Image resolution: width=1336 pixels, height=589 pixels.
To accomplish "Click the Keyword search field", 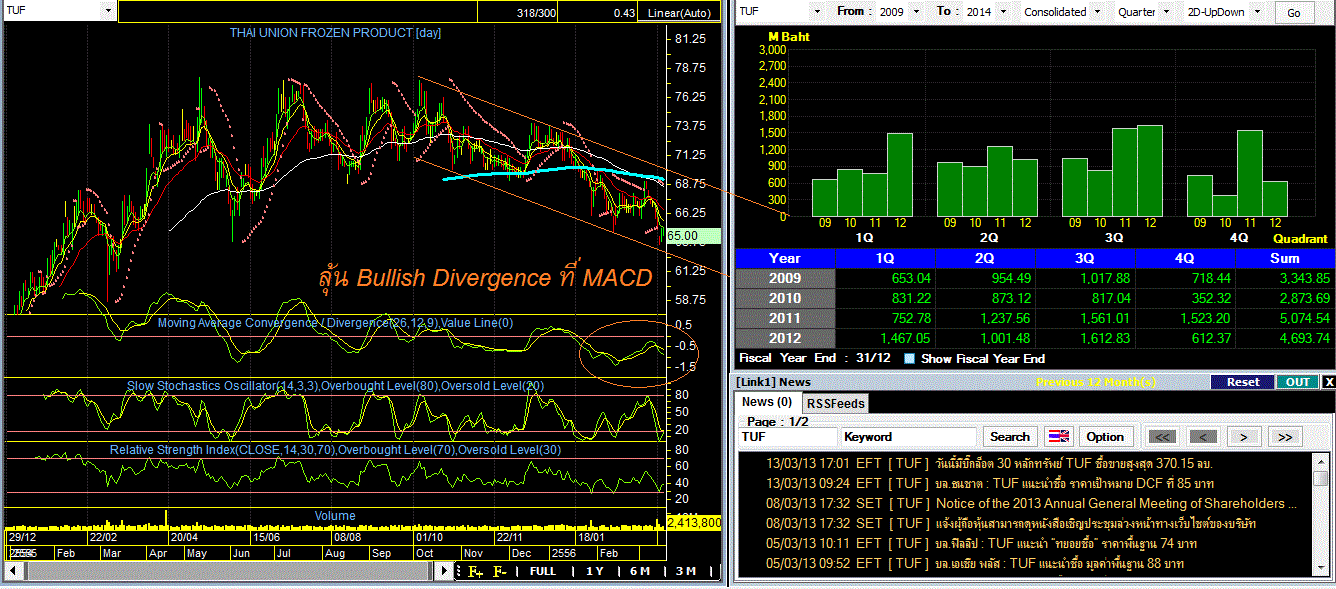I will click(x=909, y=437).
